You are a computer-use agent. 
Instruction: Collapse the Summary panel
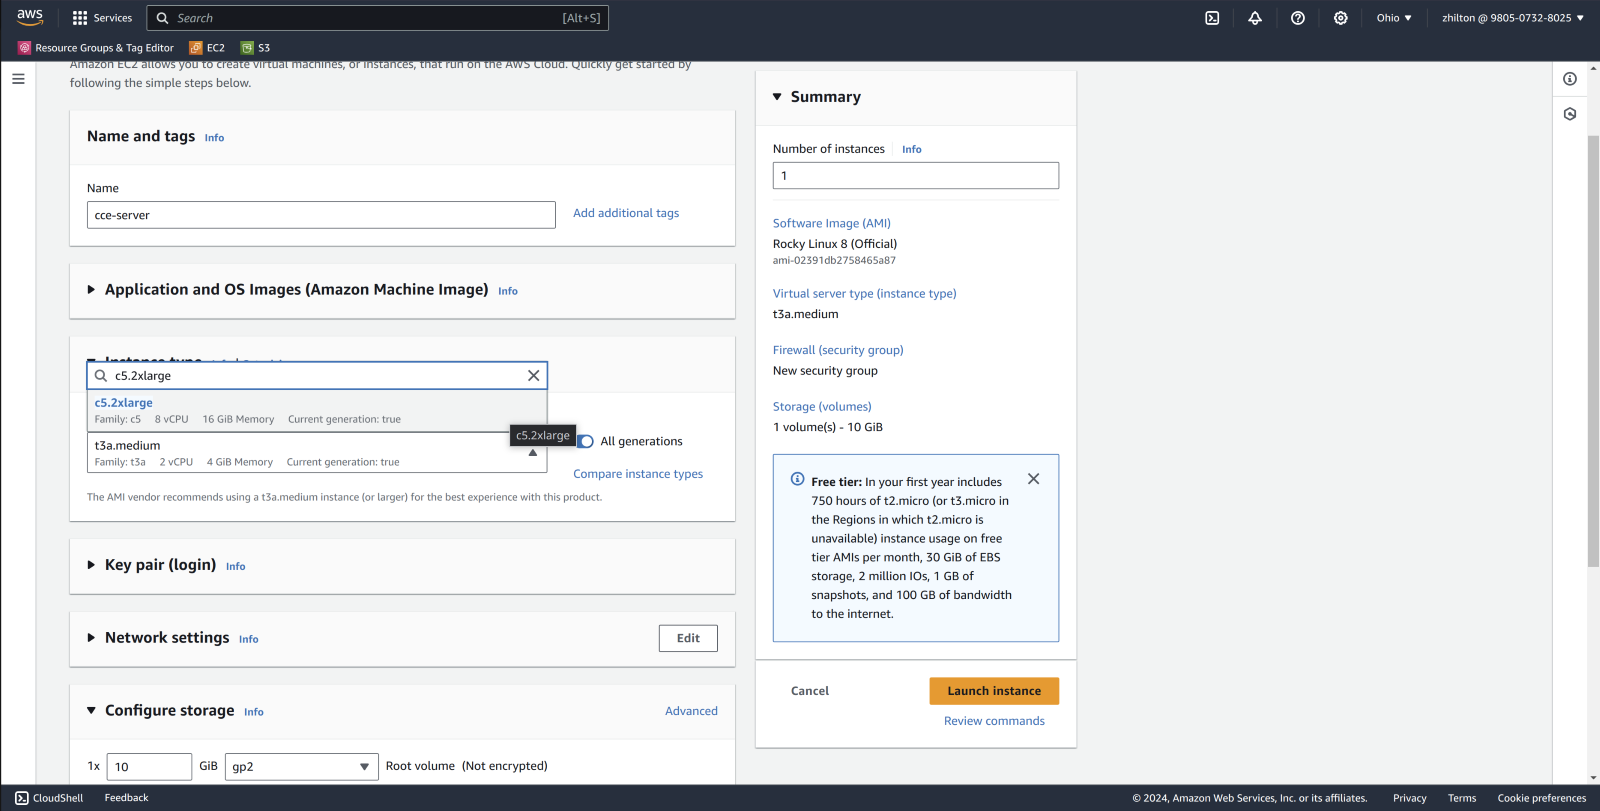click(777, 97)
